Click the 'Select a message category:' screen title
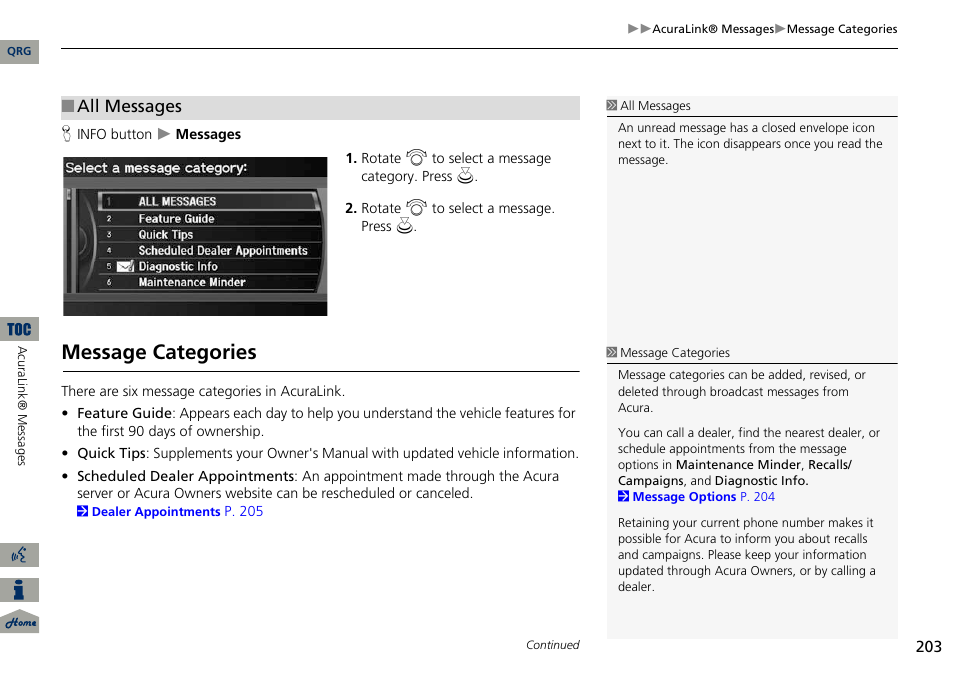 coord(156,168)
